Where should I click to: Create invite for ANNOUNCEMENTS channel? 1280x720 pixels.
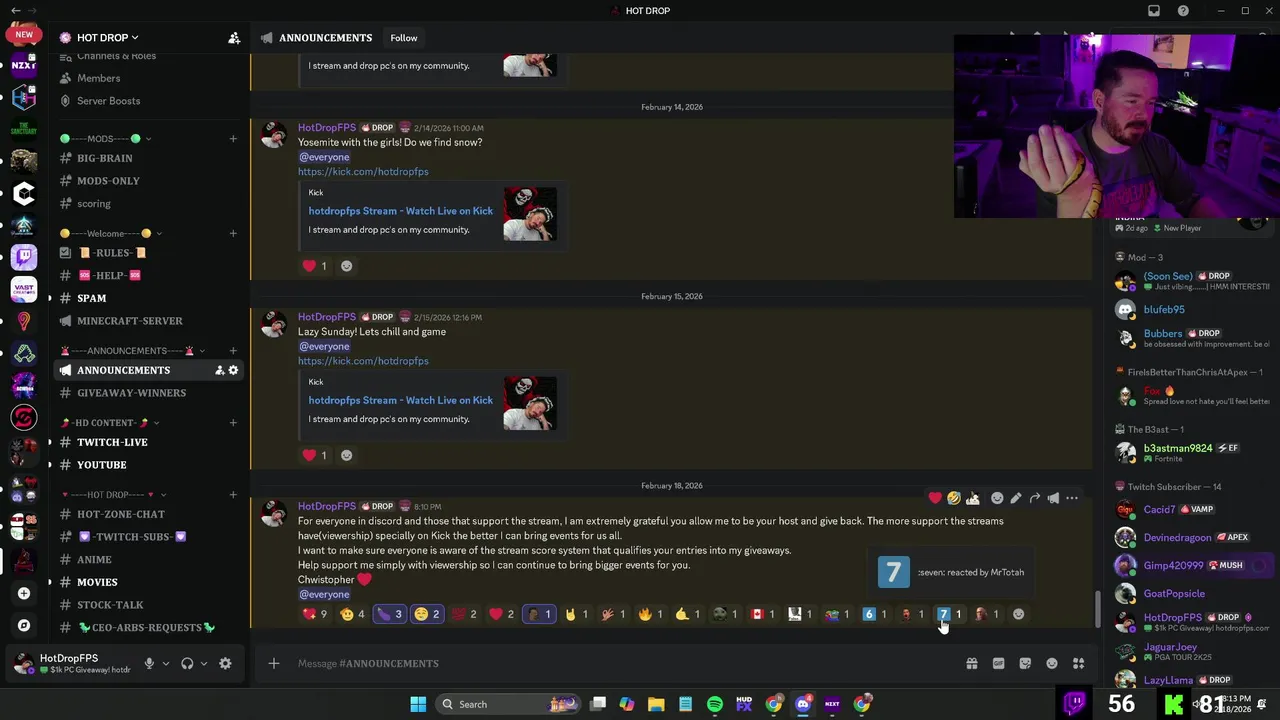[x=219, y=370]
